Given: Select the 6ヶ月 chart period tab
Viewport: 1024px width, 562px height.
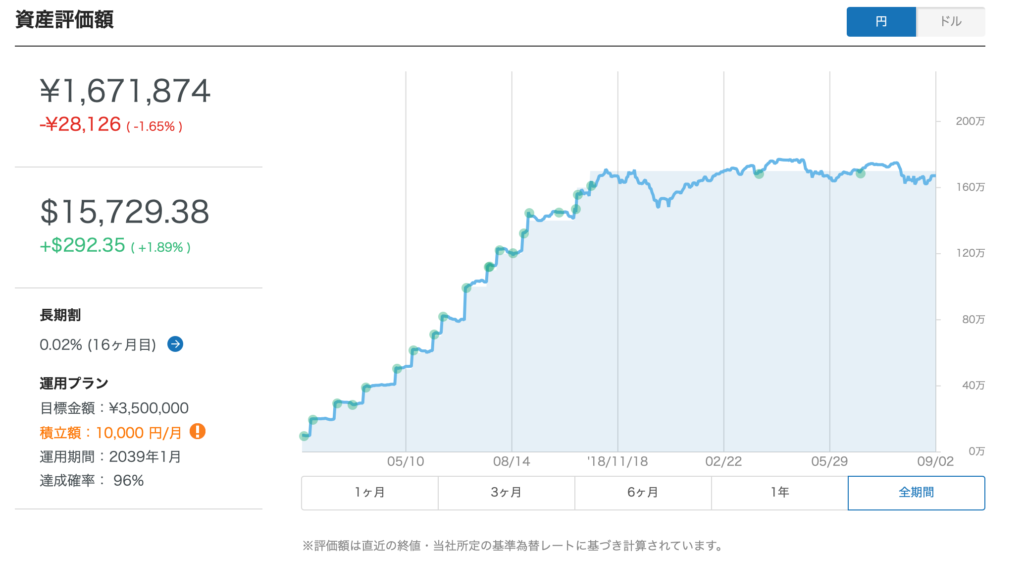Looking at the screenshot, I should 643,493.
